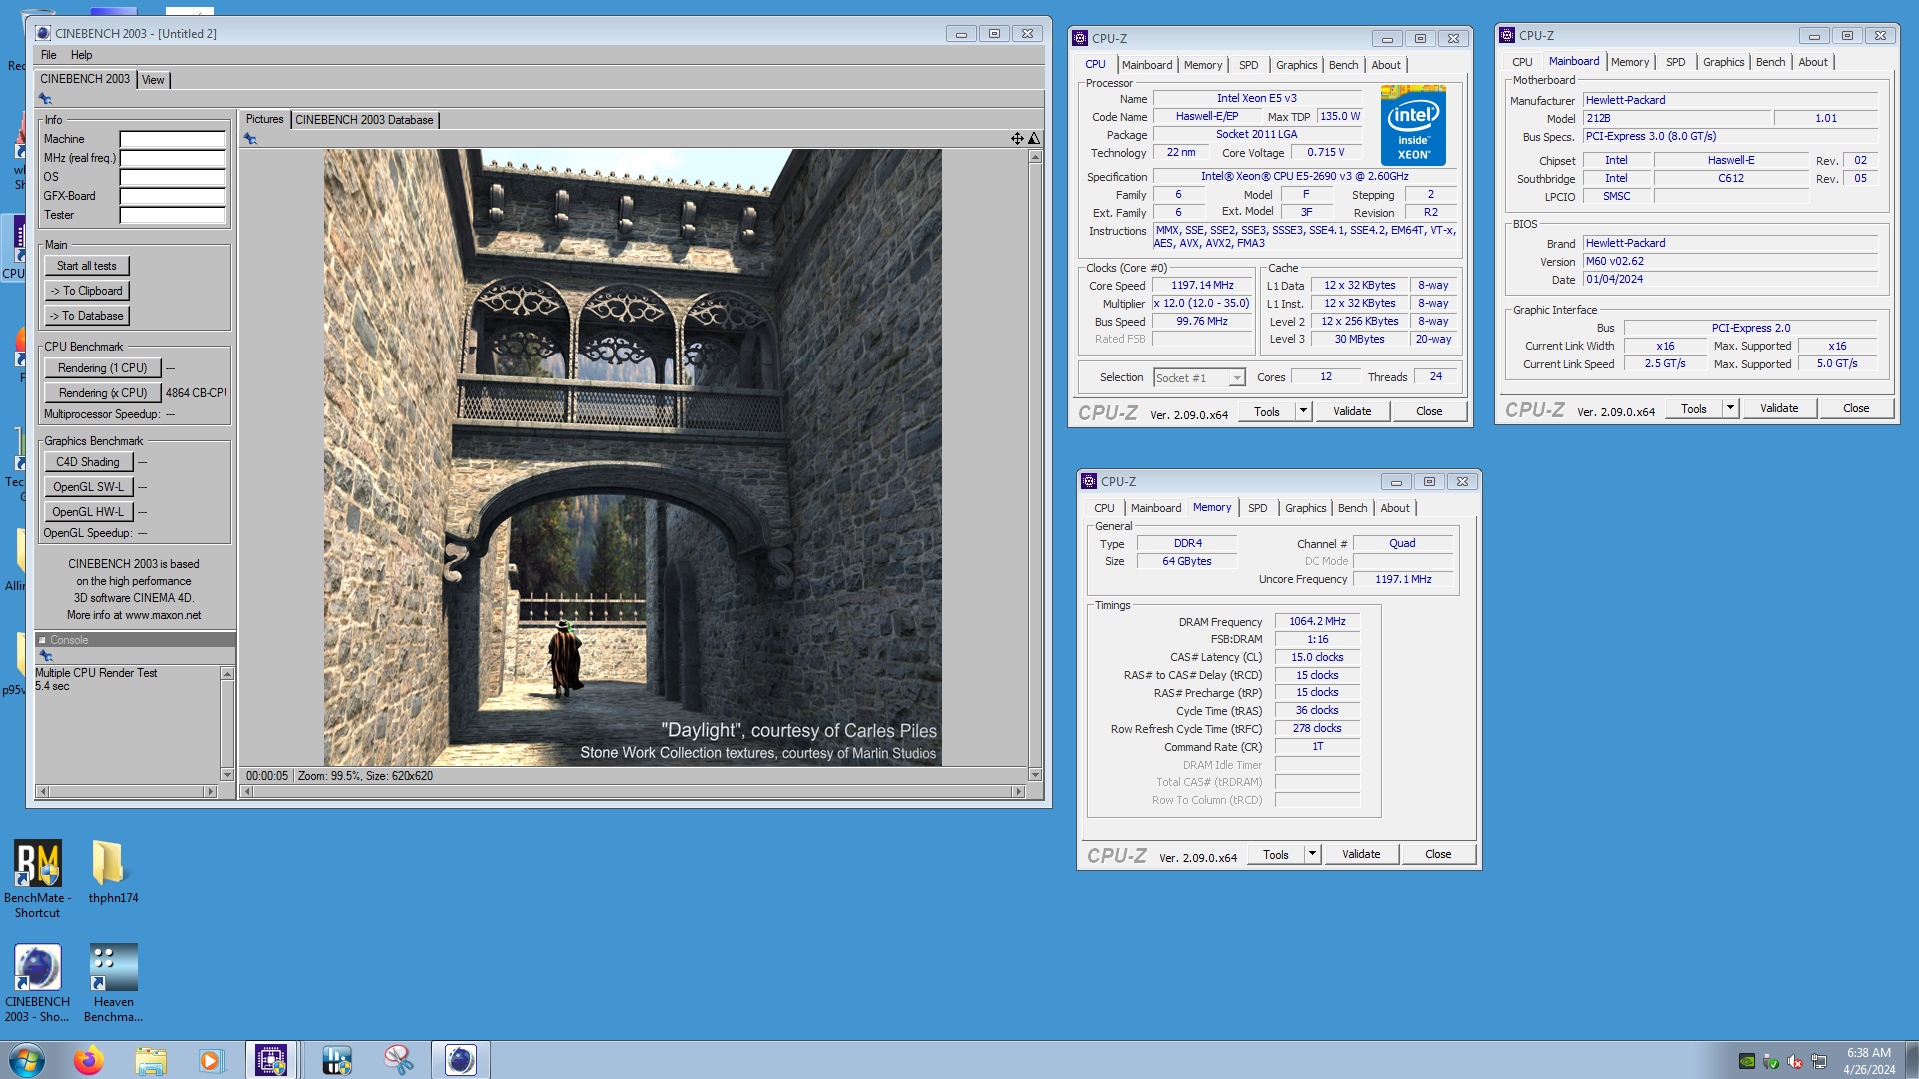Switch to CPU-Z via its taskbar icon

271,1060
